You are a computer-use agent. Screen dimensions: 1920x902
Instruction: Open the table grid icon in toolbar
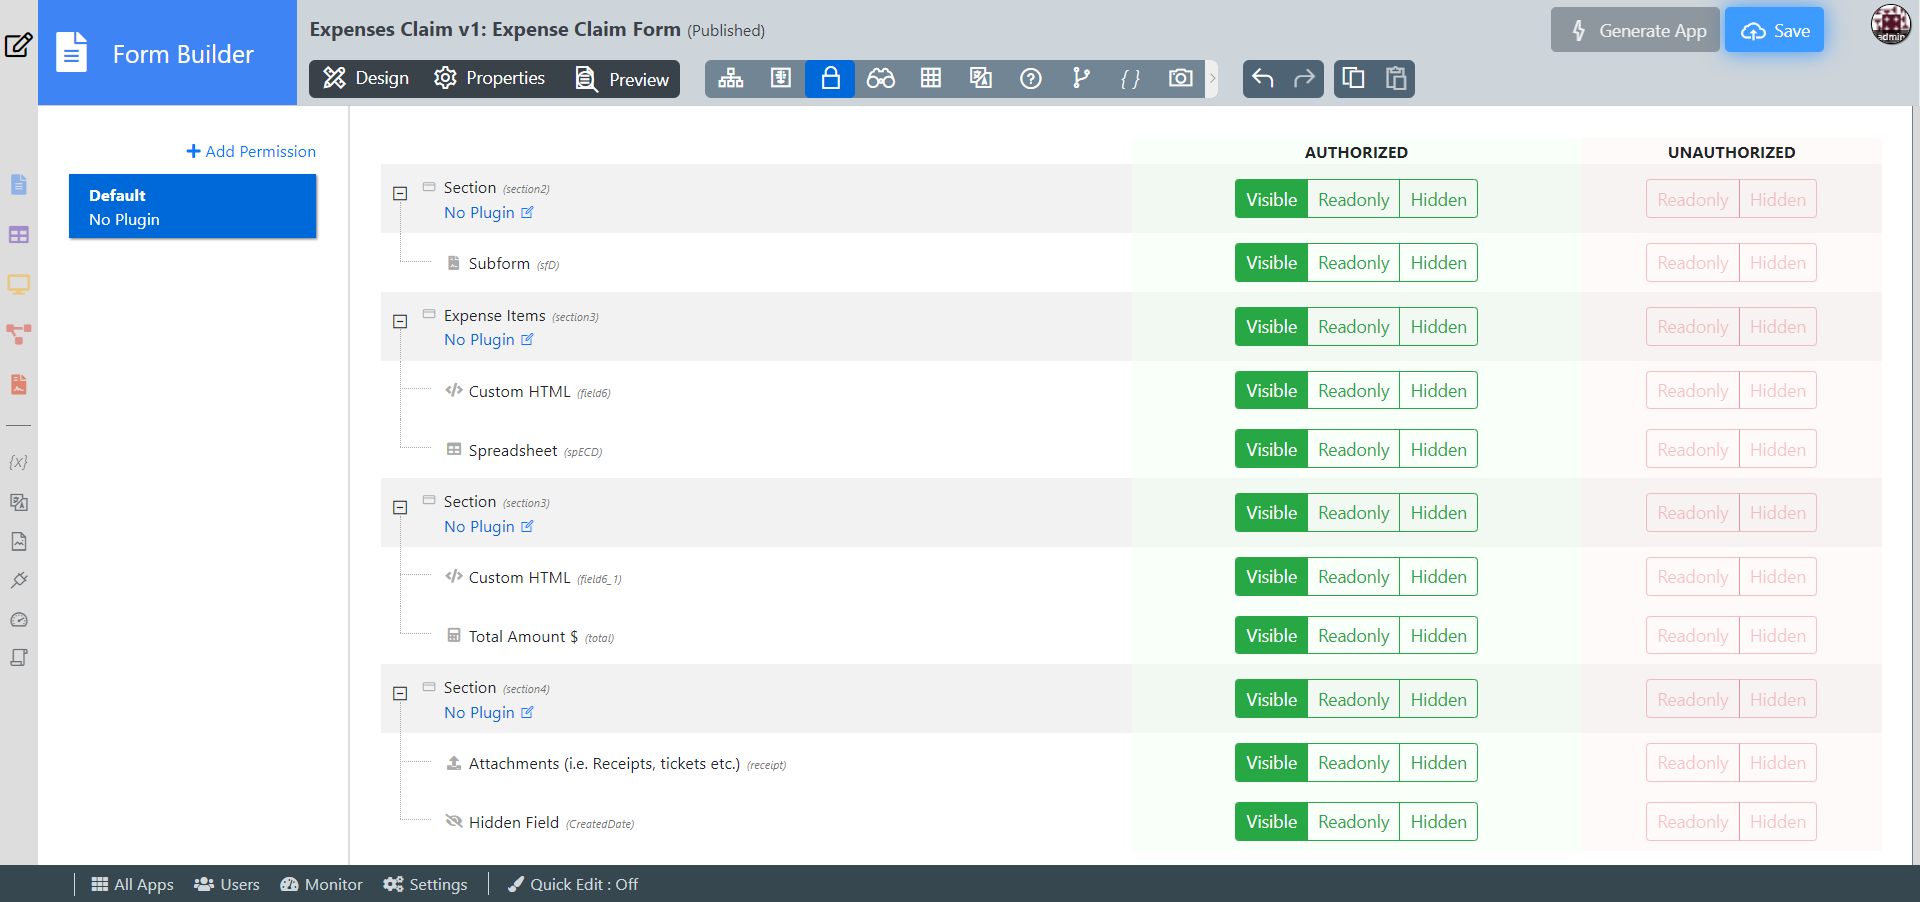click(x=931, y=78)
